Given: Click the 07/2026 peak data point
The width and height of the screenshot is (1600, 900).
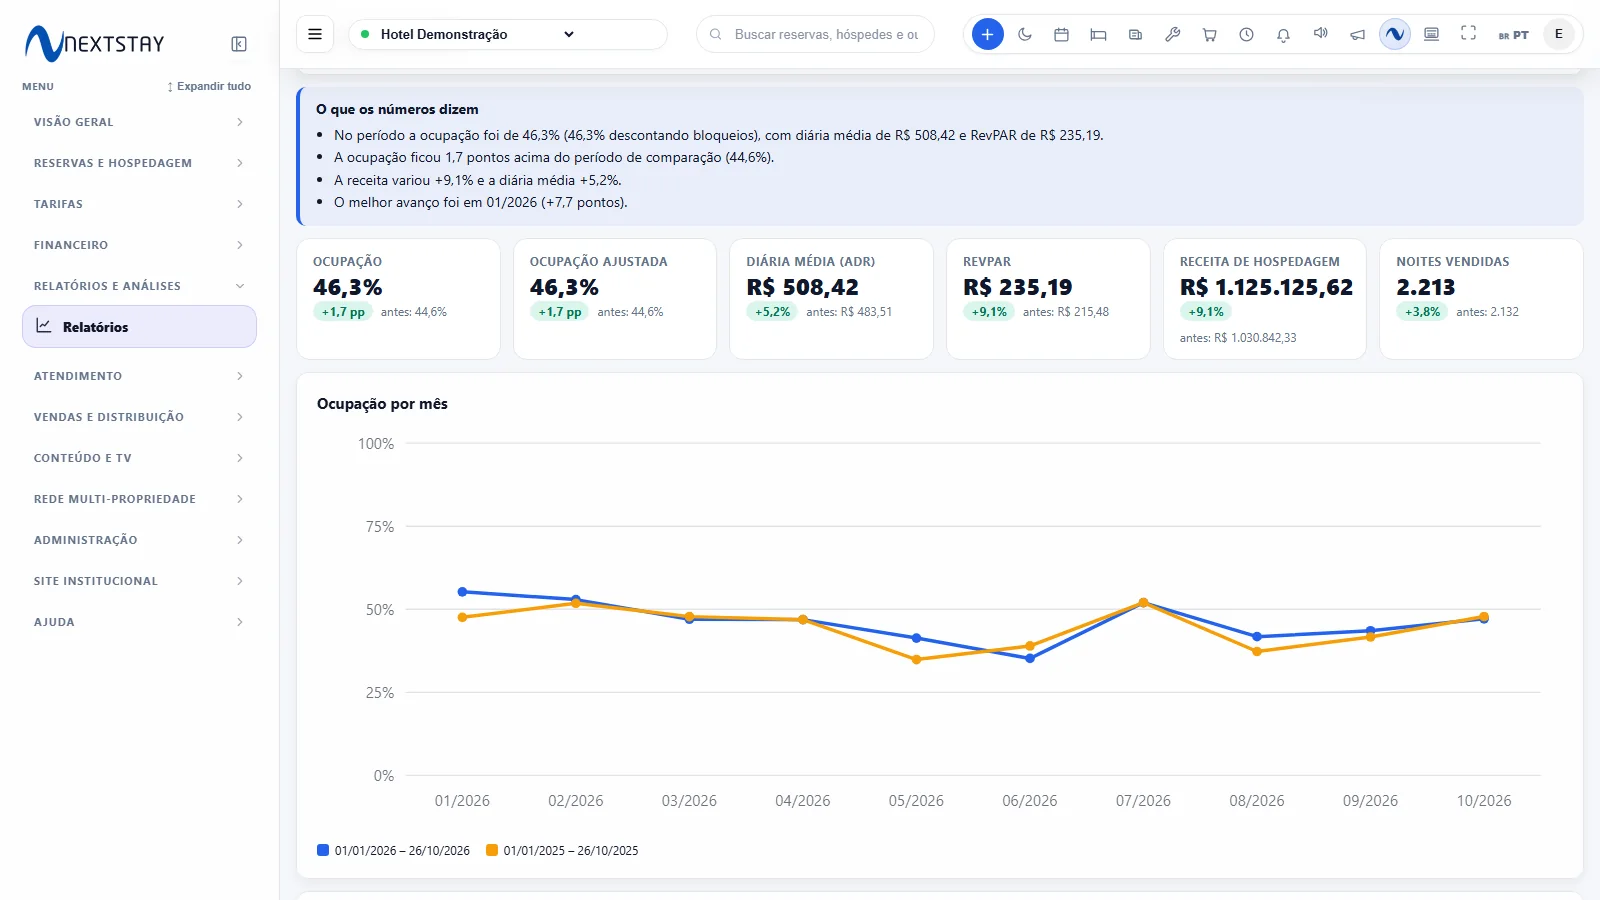Looking at the screenshot, I should [x=1143, y=603].
